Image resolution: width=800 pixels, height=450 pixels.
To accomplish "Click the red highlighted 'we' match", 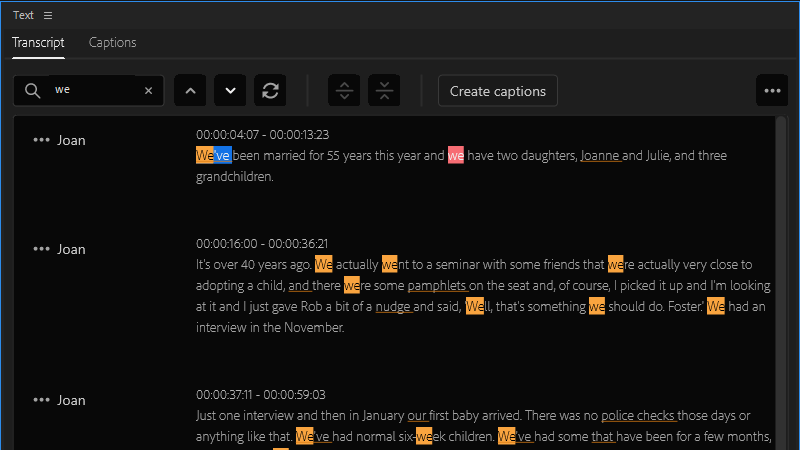I will coord(456,155).
